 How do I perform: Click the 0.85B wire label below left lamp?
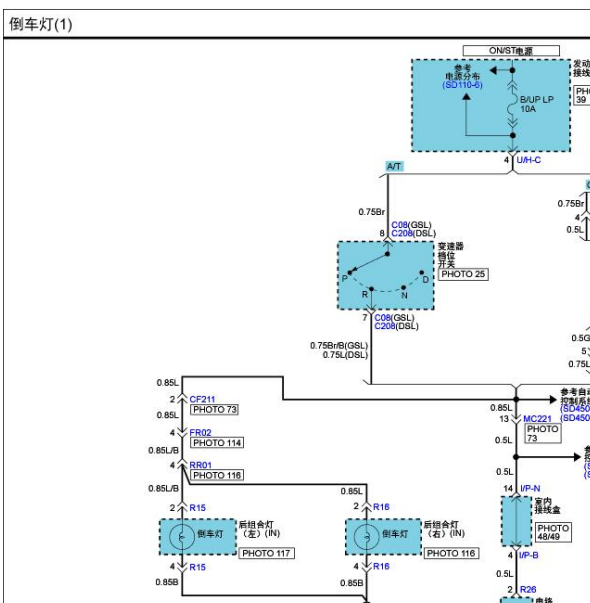coord(167,582)
